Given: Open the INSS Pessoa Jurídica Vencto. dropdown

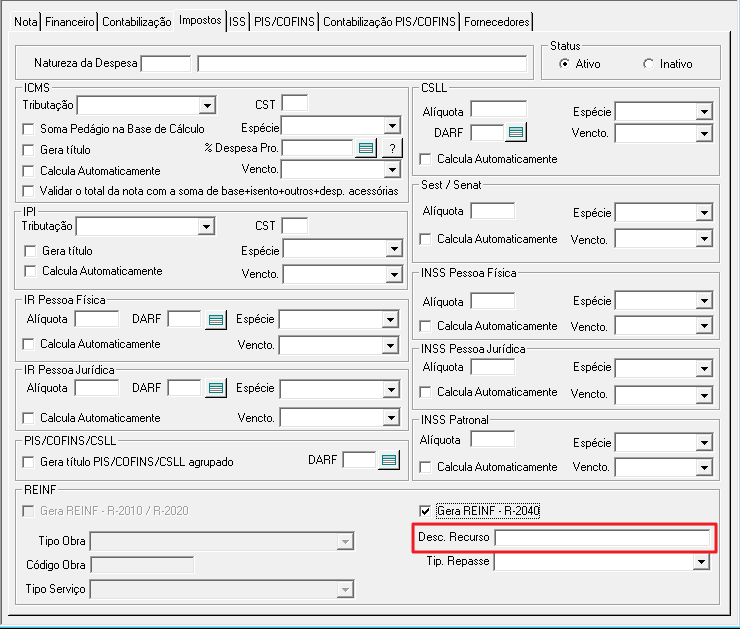Looking at the screenshot, I should coord(704,395).
